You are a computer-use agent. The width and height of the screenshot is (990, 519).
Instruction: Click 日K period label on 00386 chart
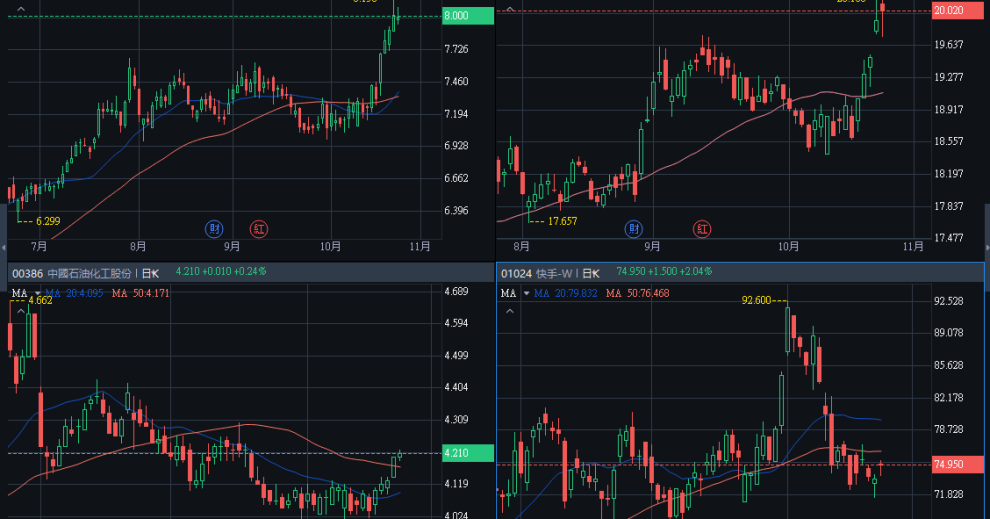coord(151,272)
